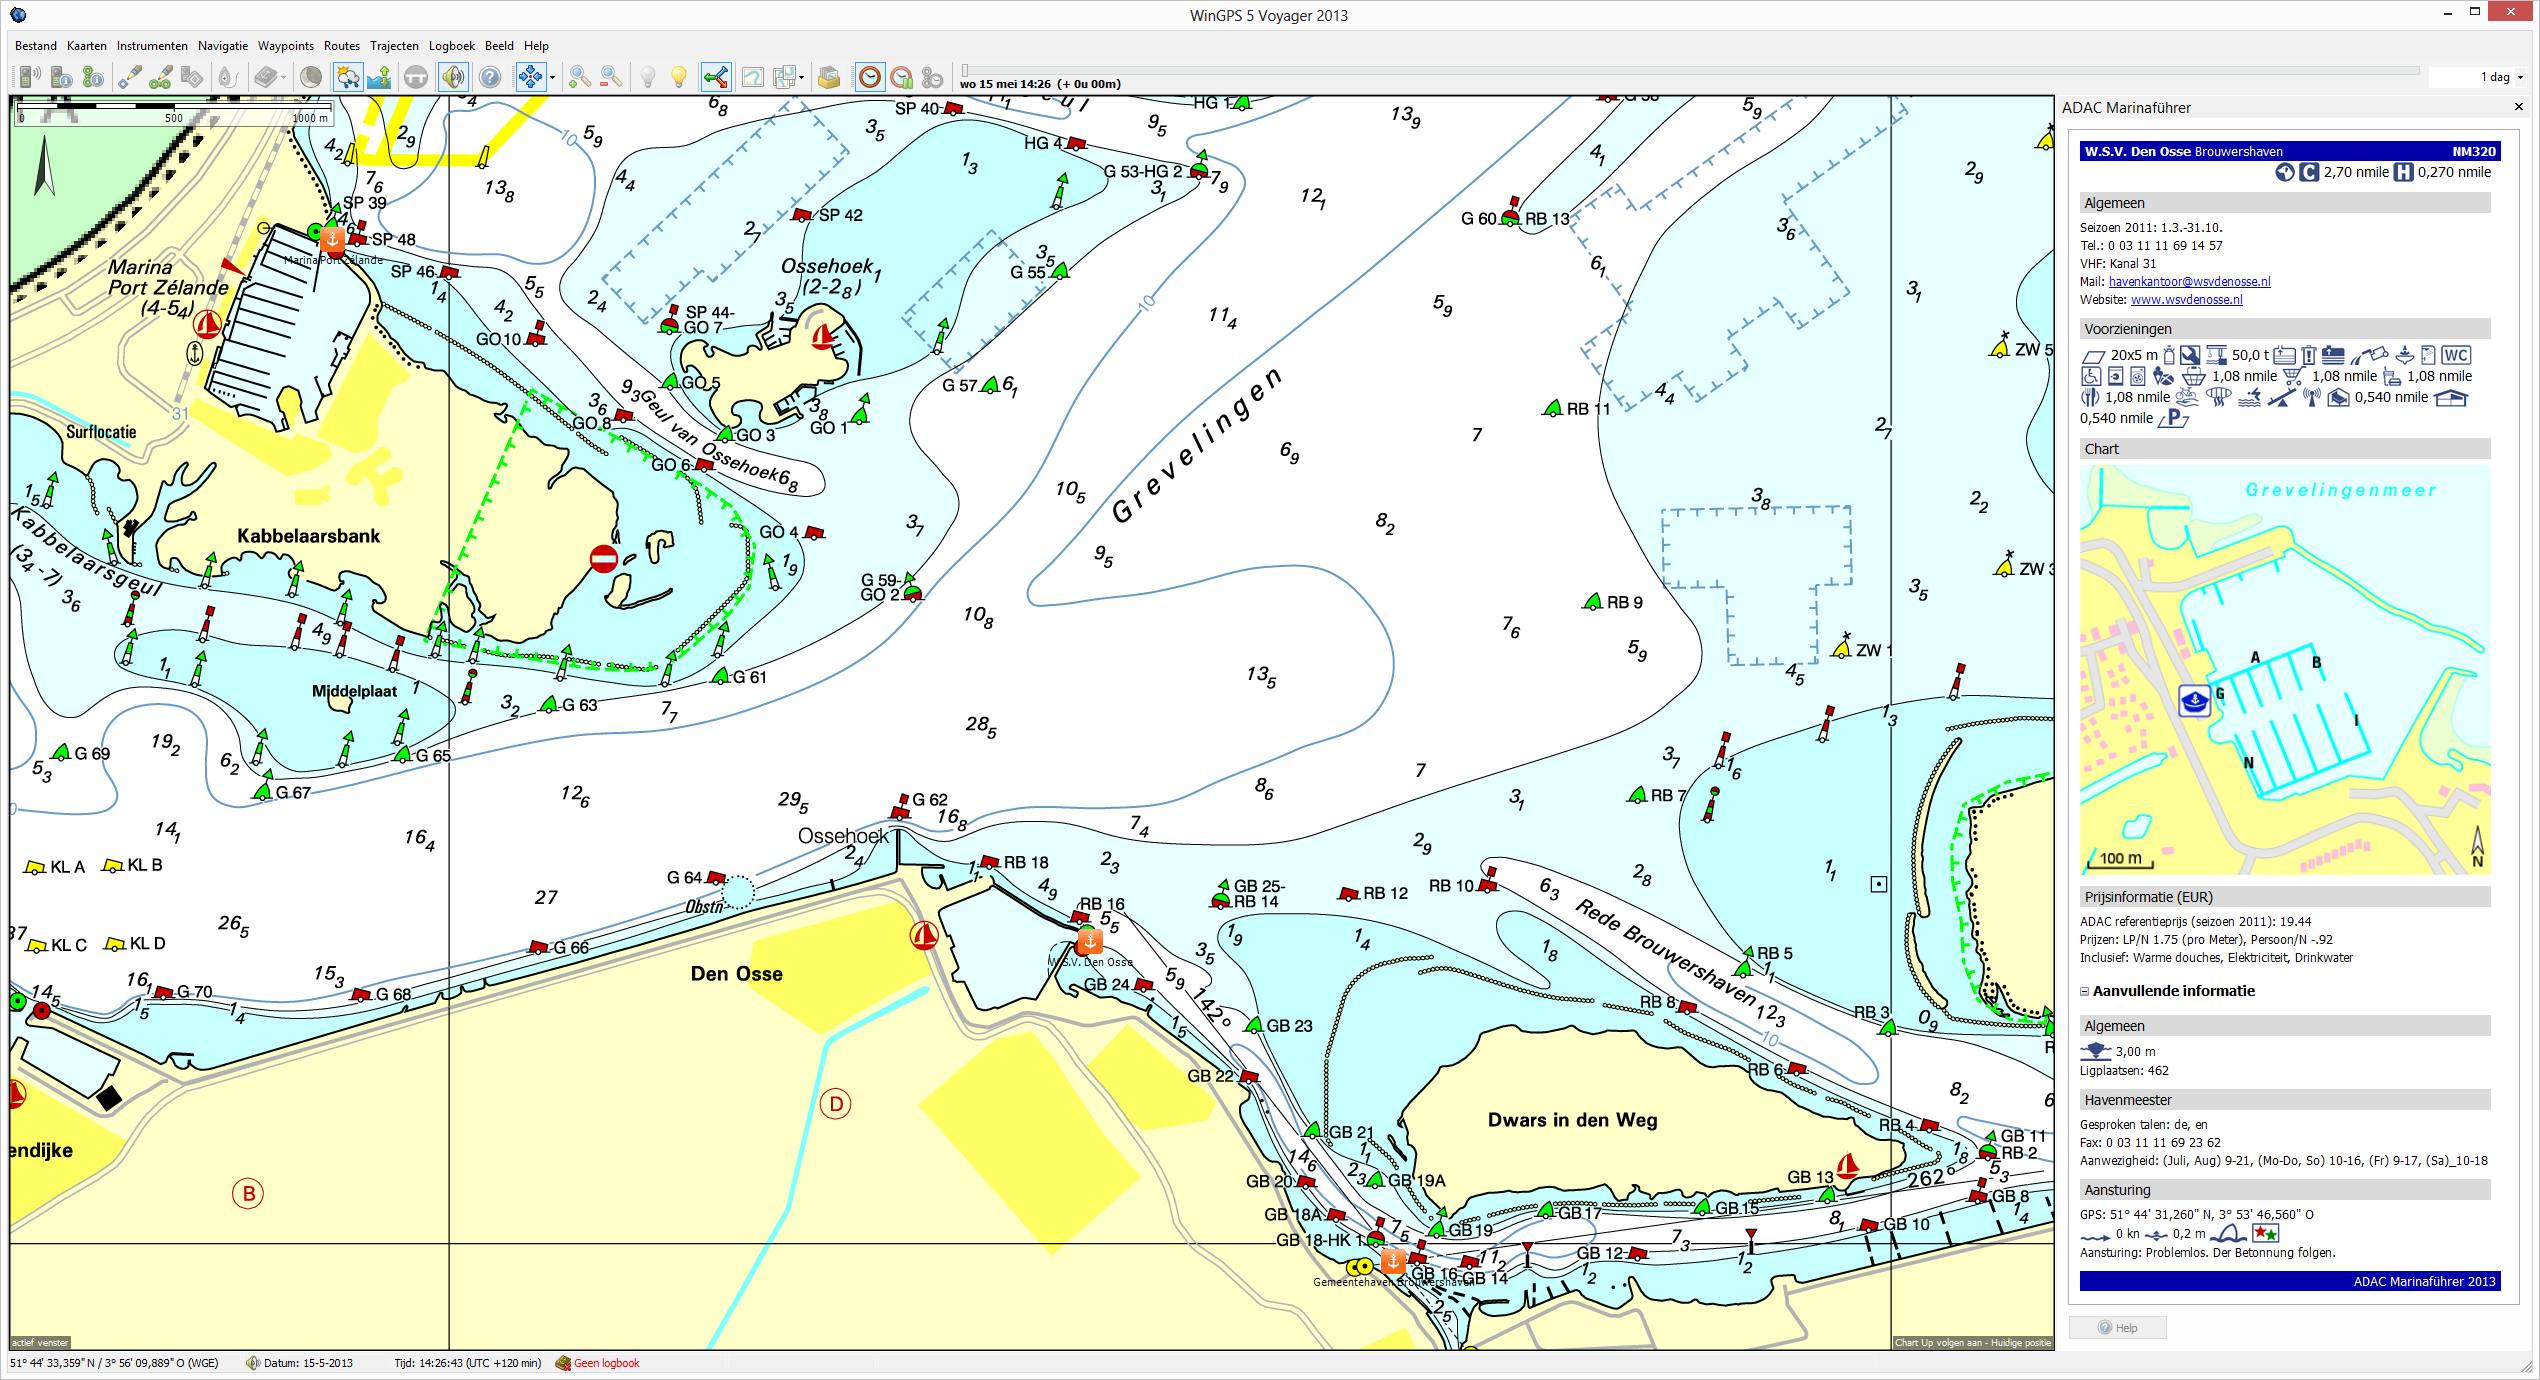Click the havenkantoor@wsvdenosse.nl mail link

pyautogui.click(x=2190, y=282)
